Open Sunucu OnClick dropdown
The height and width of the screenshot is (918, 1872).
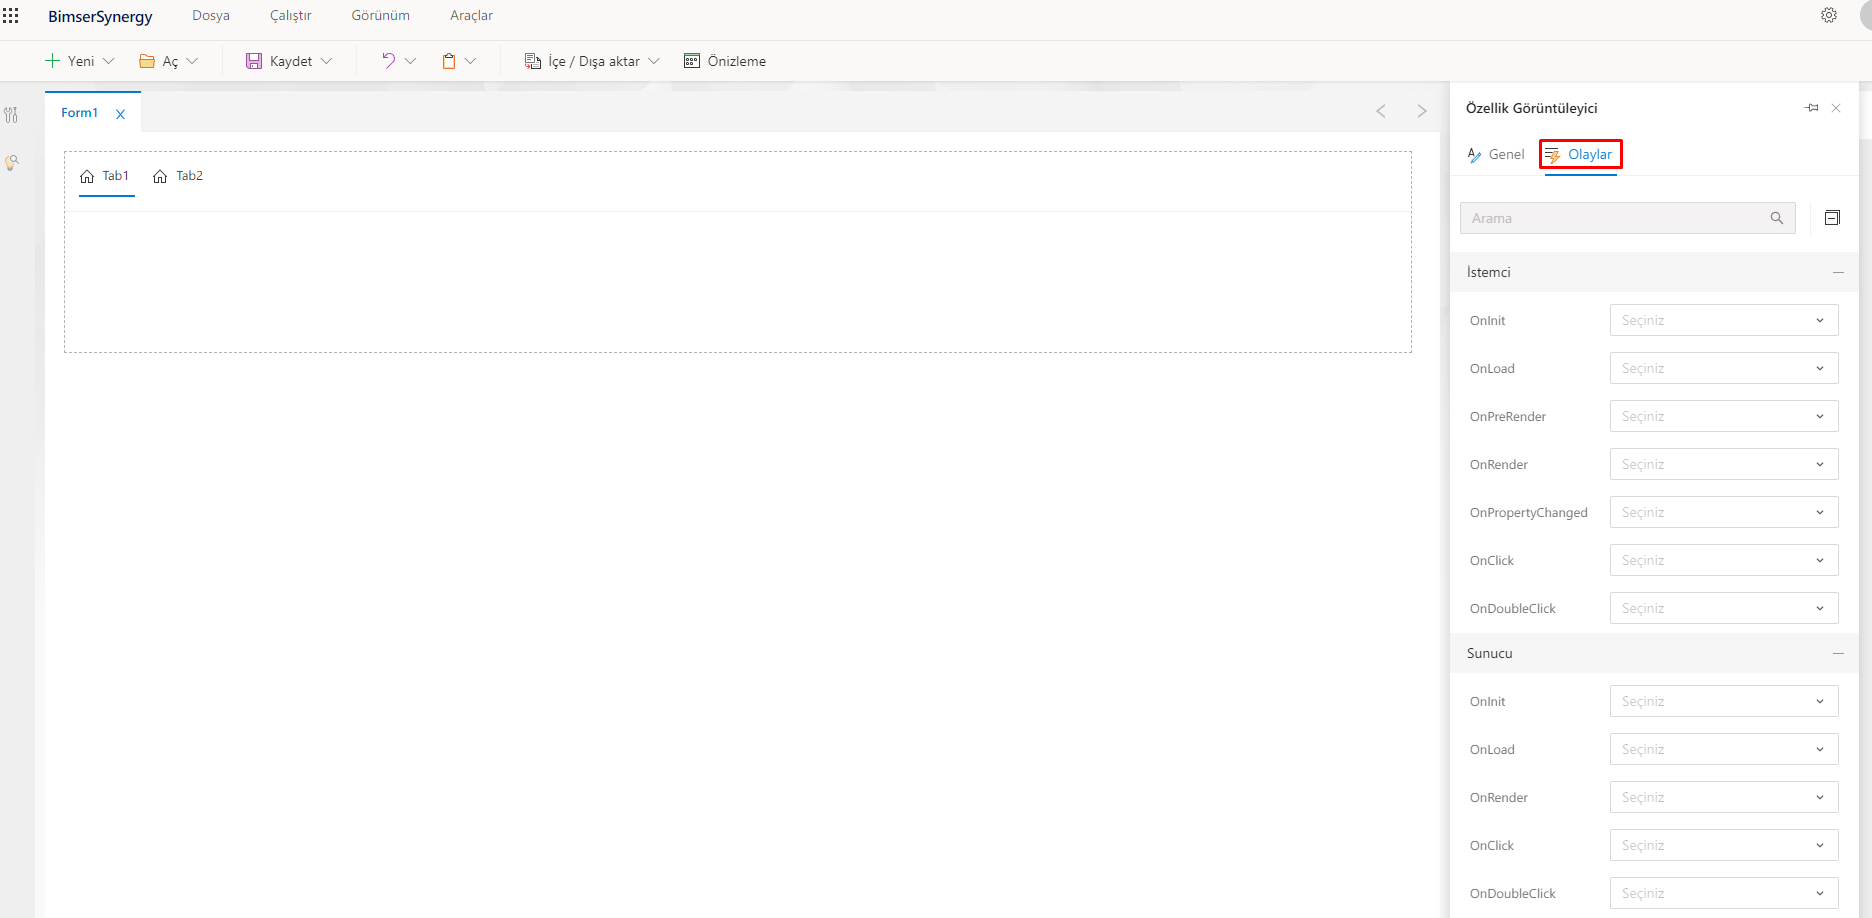pos(1724,845)
